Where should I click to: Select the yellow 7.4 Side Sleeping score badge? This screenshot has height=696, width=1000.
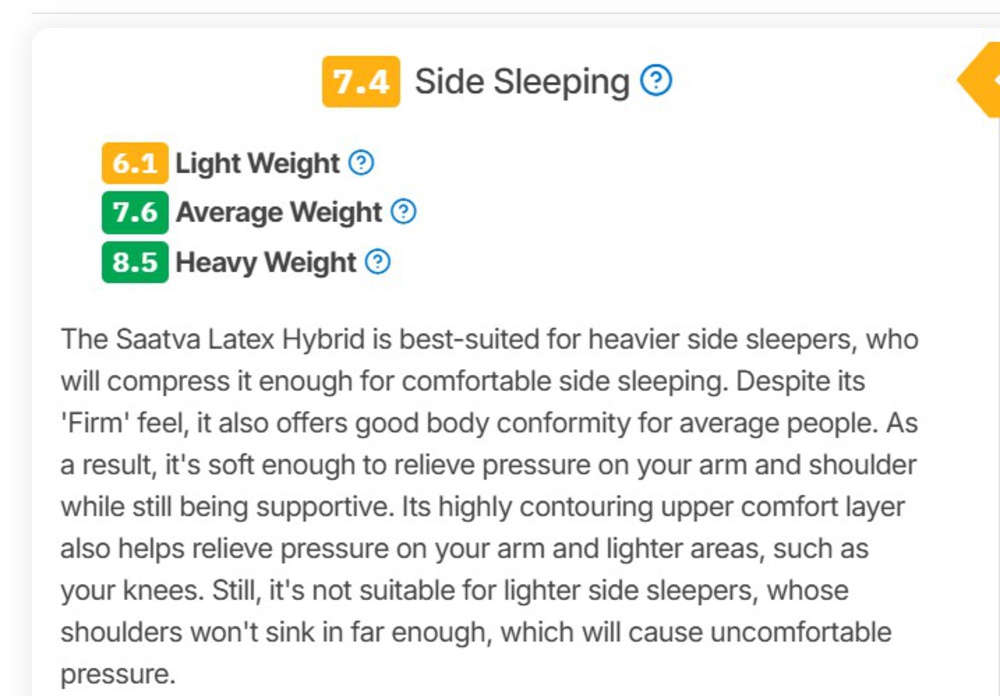360,81
